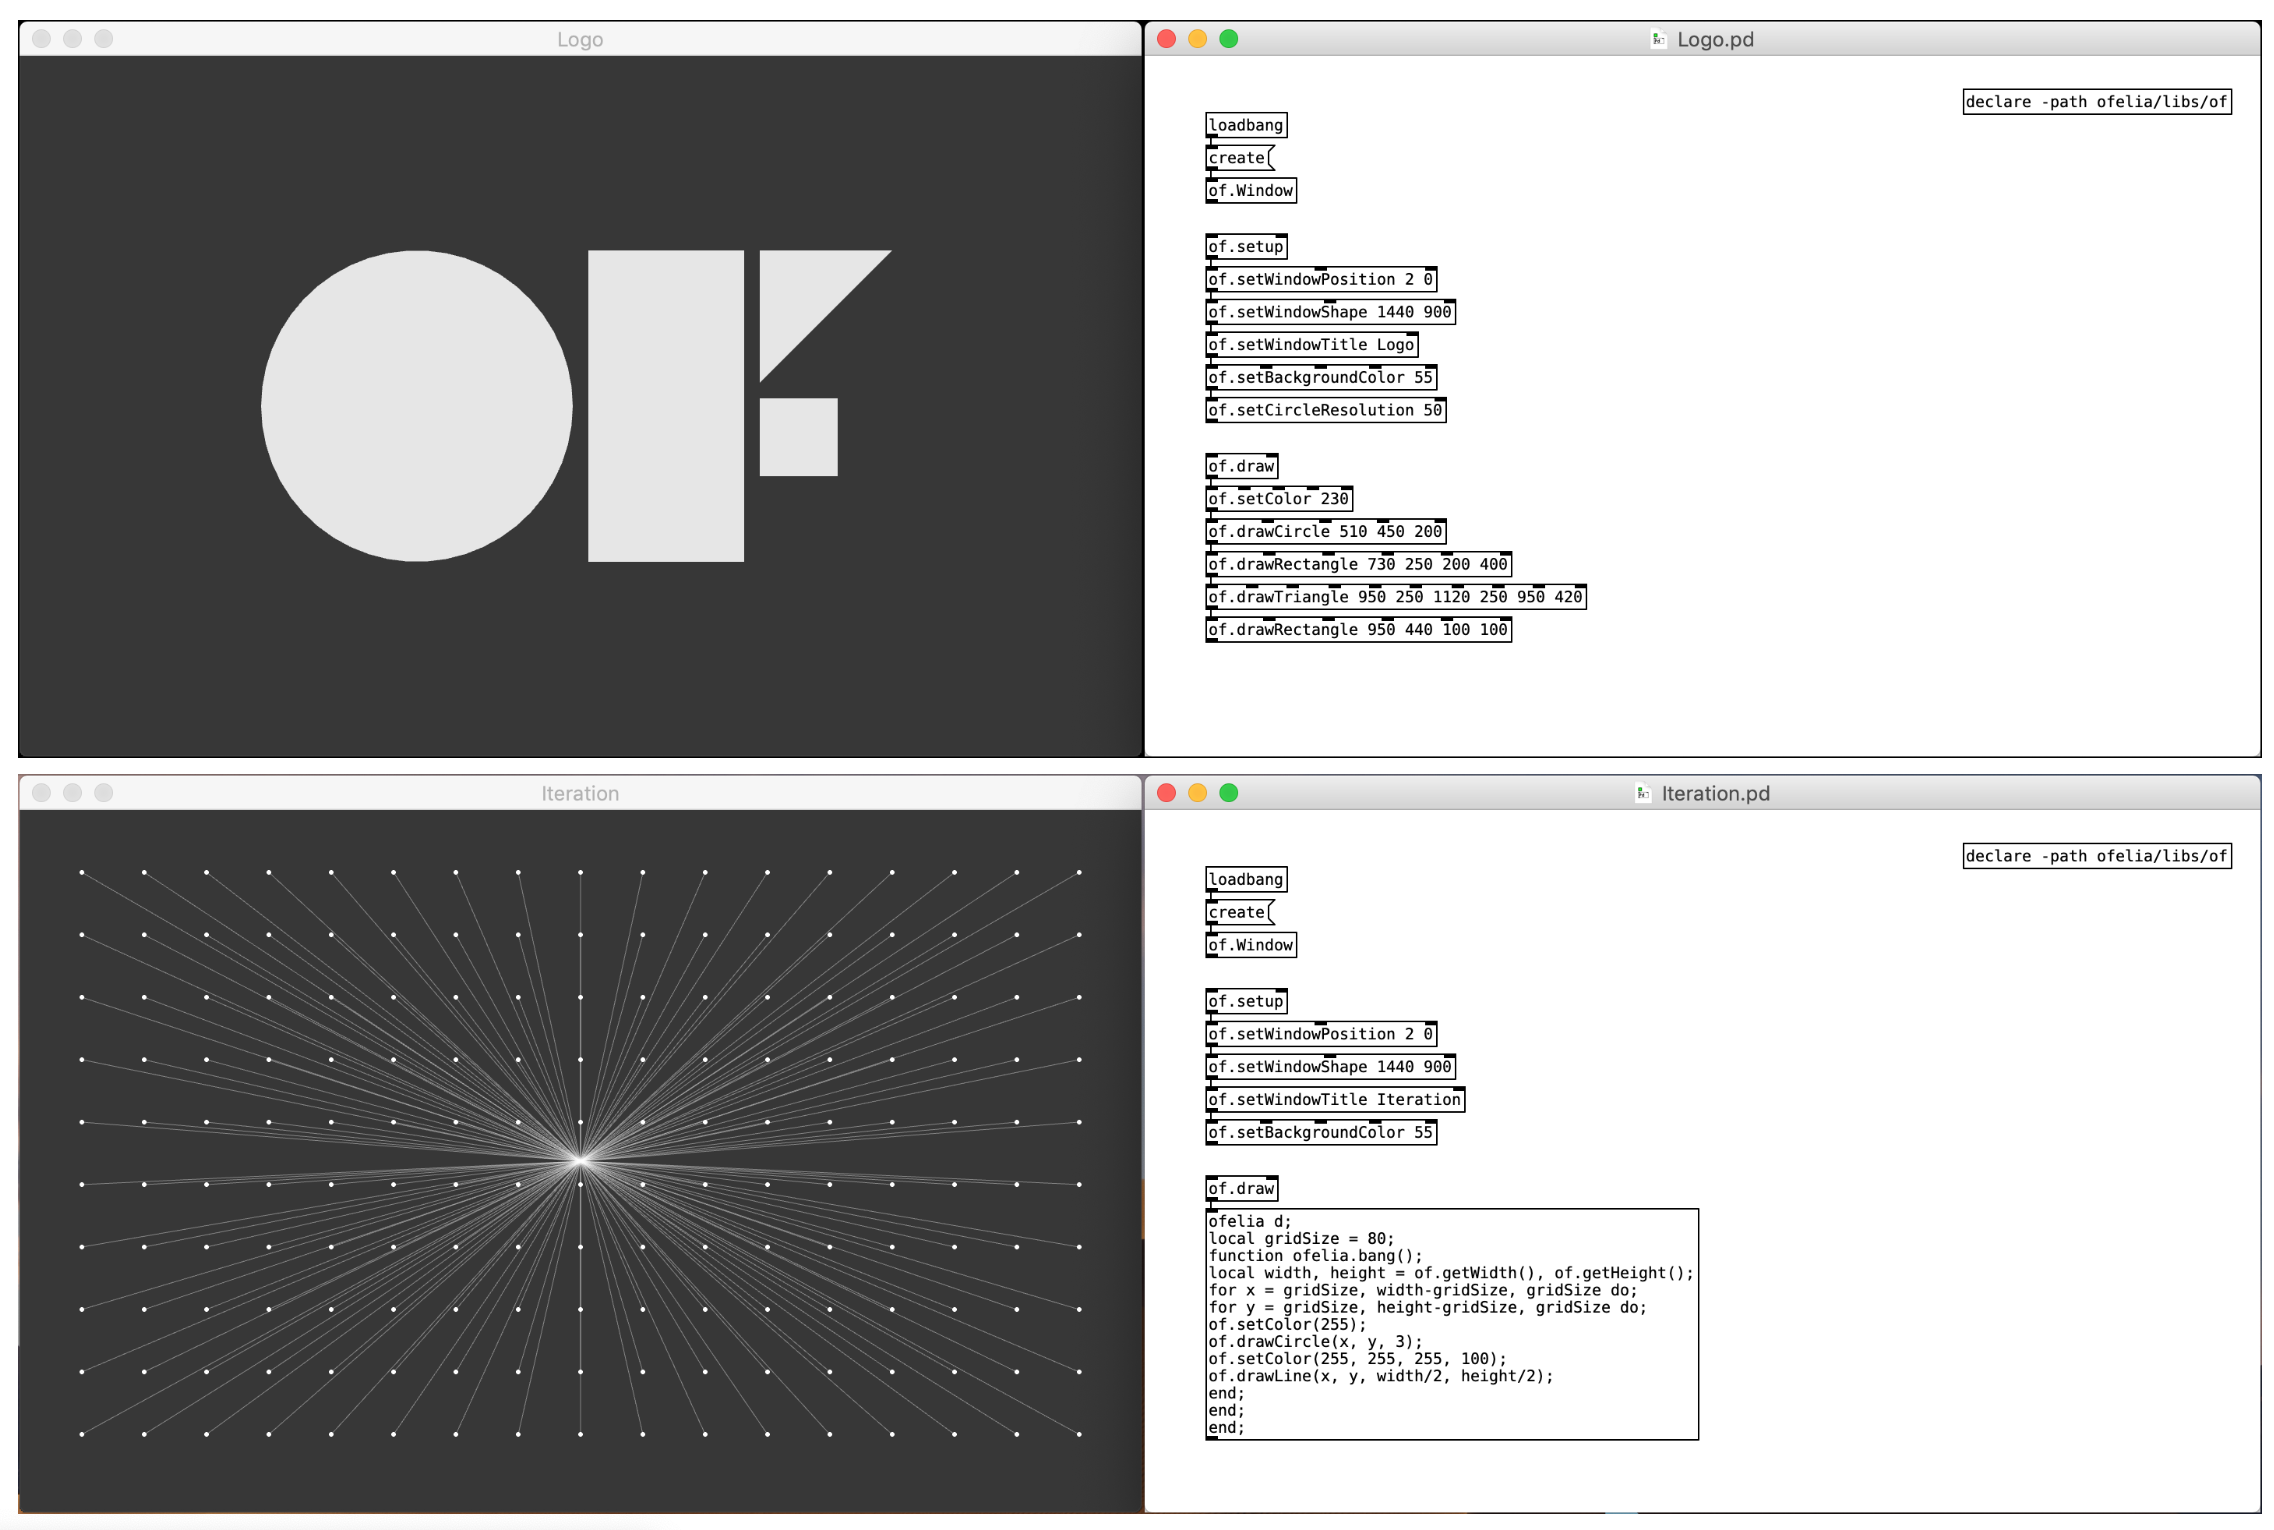Screen dimensions: 2274x1530
Task: Click the 'of.drawLine(x, y, width/2, height/2);' line
Action: coord(1380,1376)
